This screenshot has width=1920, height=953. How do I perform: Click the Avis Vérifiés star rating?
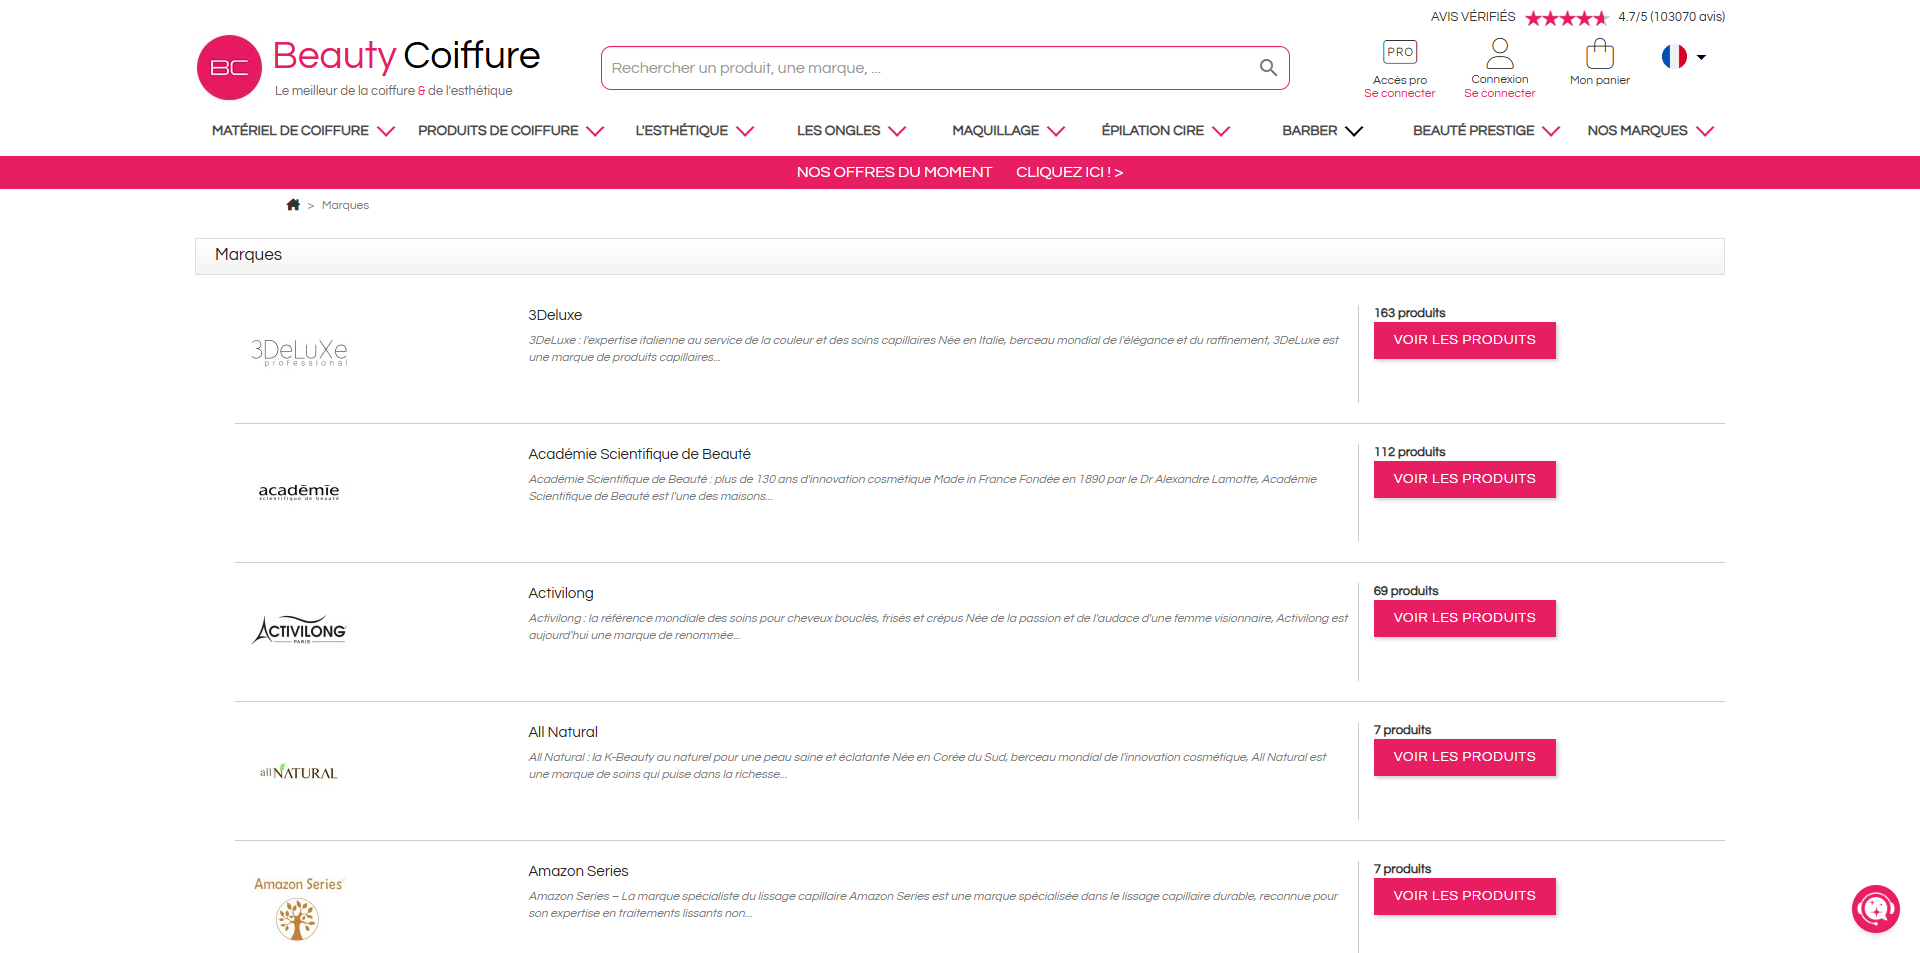tap(1566, 17)
